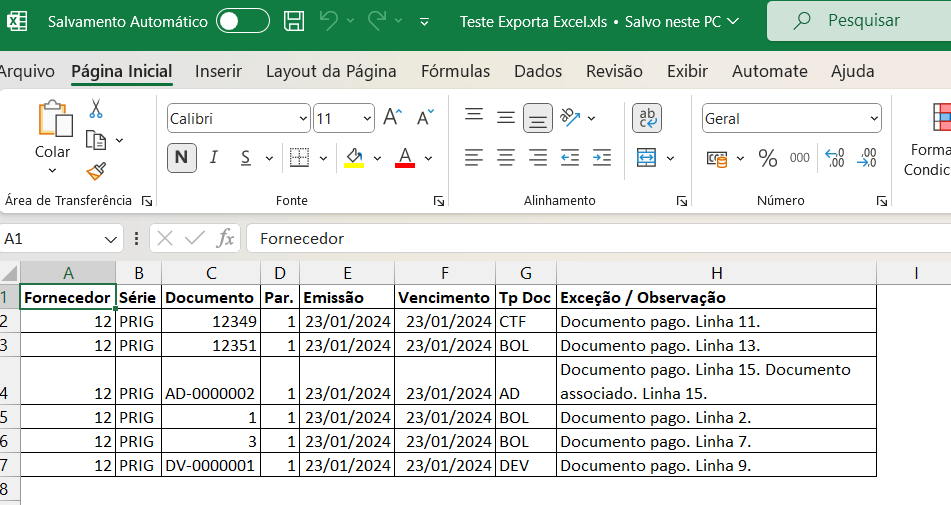
Task: Open the undo history dropdown arrow
Action: 351,21
